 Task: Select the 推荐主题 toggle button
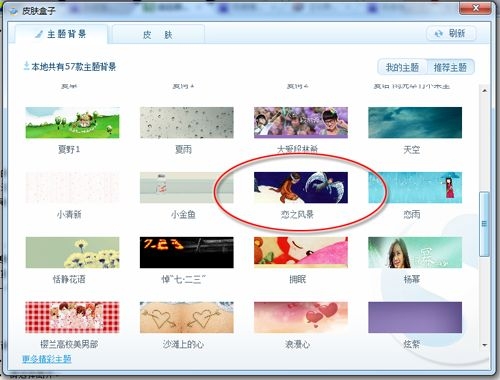tap(450, 67)
